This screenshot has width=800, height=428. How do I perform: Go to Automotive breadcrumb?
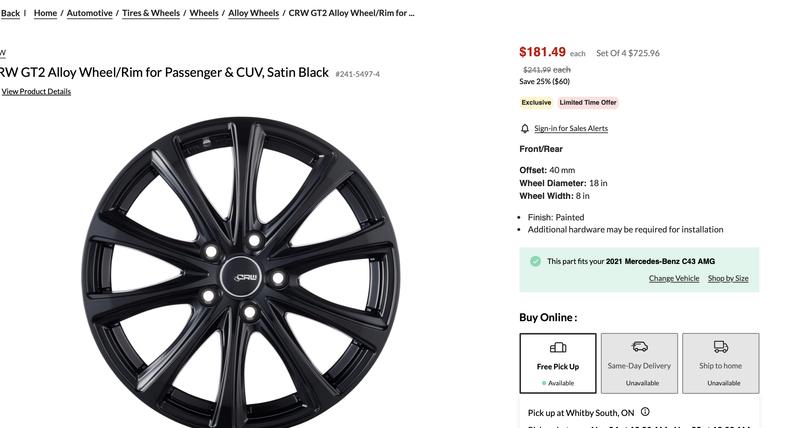89,13
